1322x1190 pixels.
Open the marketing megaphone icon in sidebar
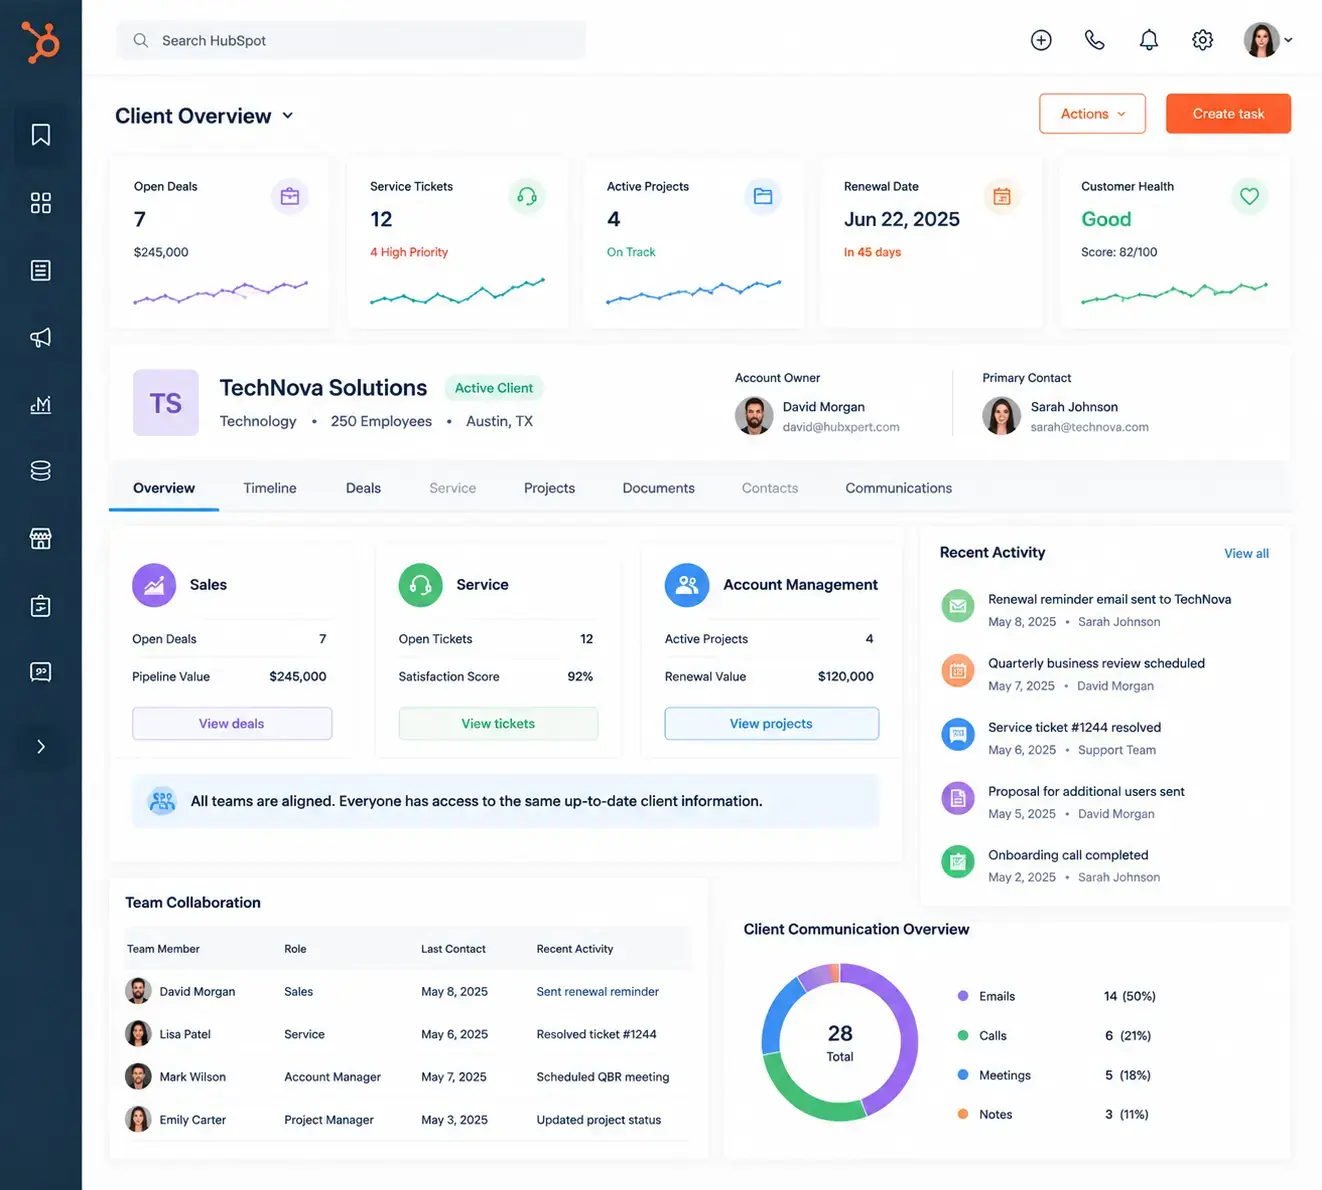coord(41,337)
